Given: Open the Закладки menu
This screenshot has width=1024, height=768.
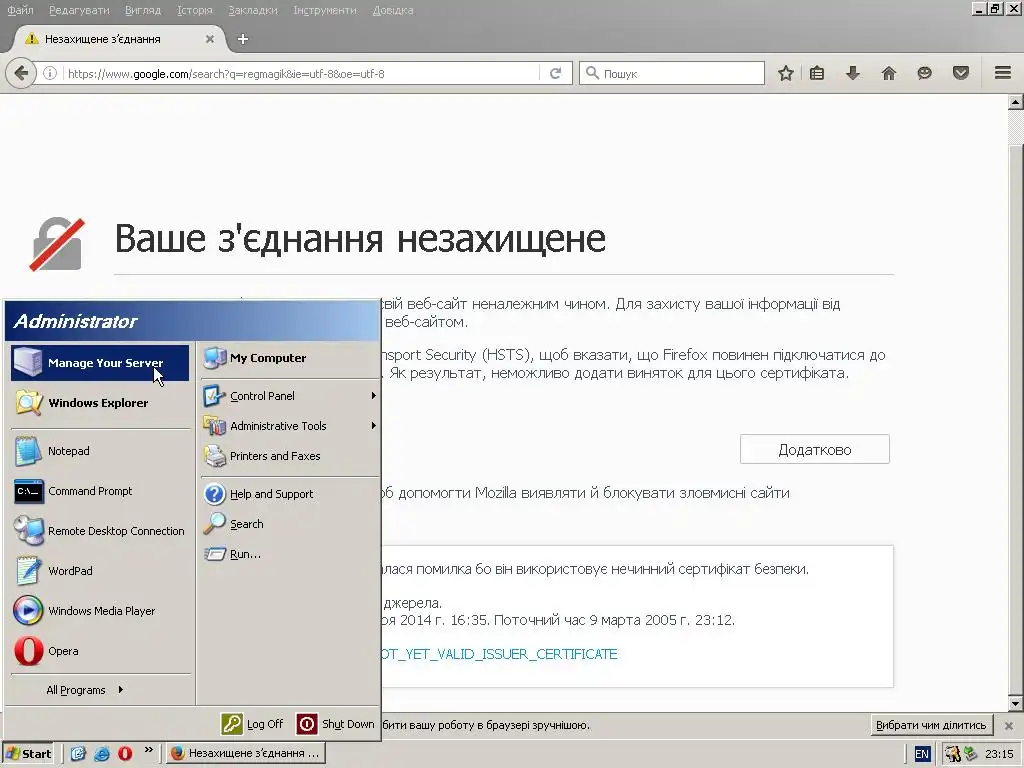Looking at the screenshot, I should [253, 10].
